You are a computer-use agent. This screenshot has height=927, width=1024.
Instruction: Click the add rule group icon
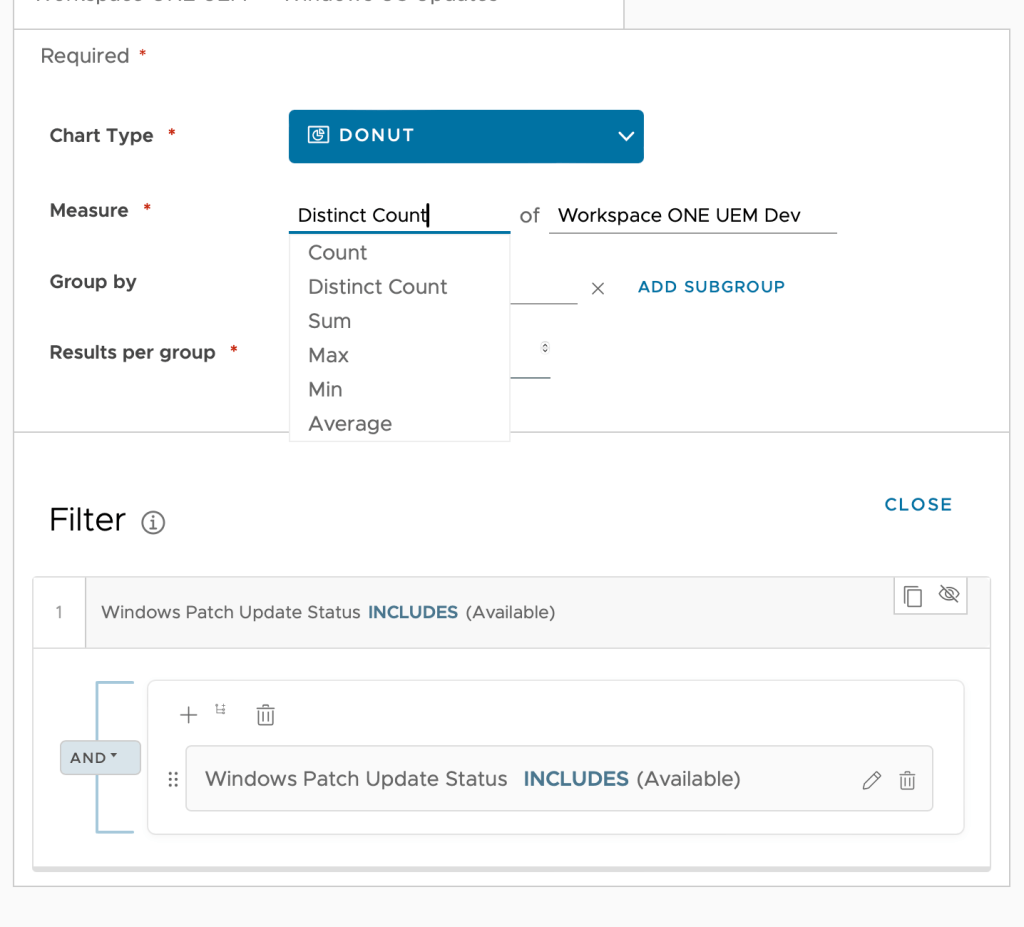click(x=220, y=710)
